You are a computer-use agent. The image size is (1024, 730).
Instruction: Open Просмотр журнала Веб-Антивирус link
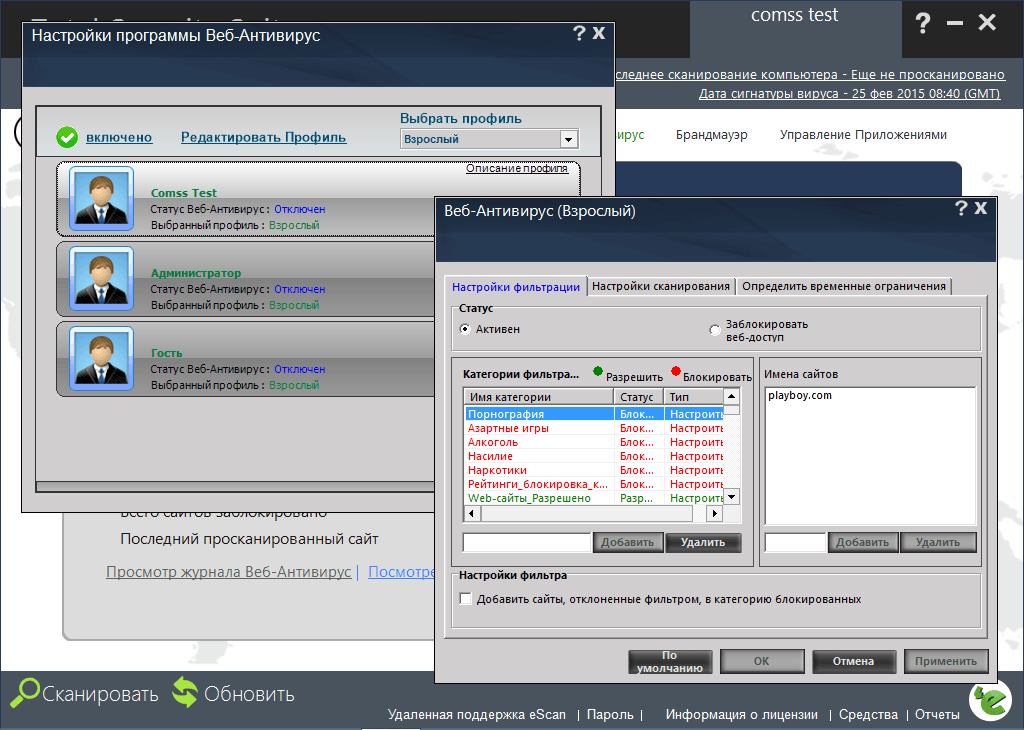point(229,572)
